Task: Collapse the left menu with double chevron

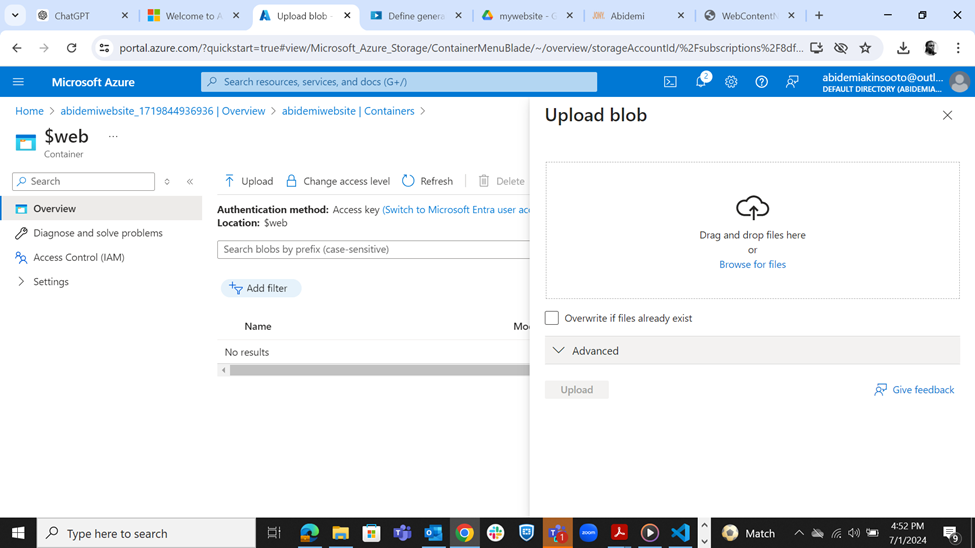Action: 190,182
